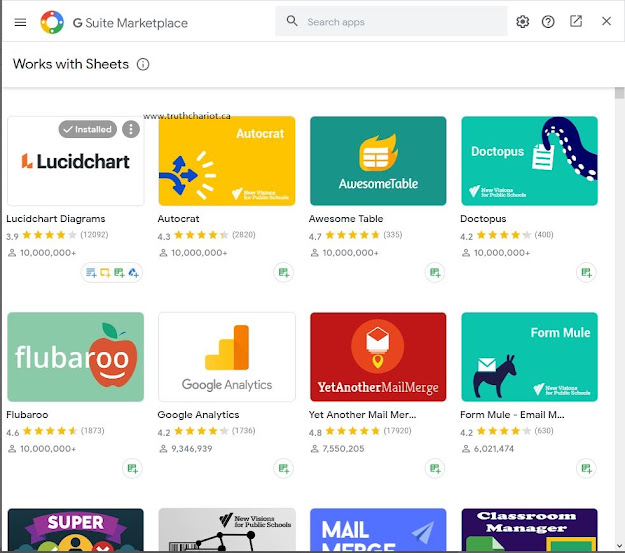The width and height of the screenshot is (625, 553).
Task: Click the G Suite Marketplace logo
Action: tap(52, 22)
